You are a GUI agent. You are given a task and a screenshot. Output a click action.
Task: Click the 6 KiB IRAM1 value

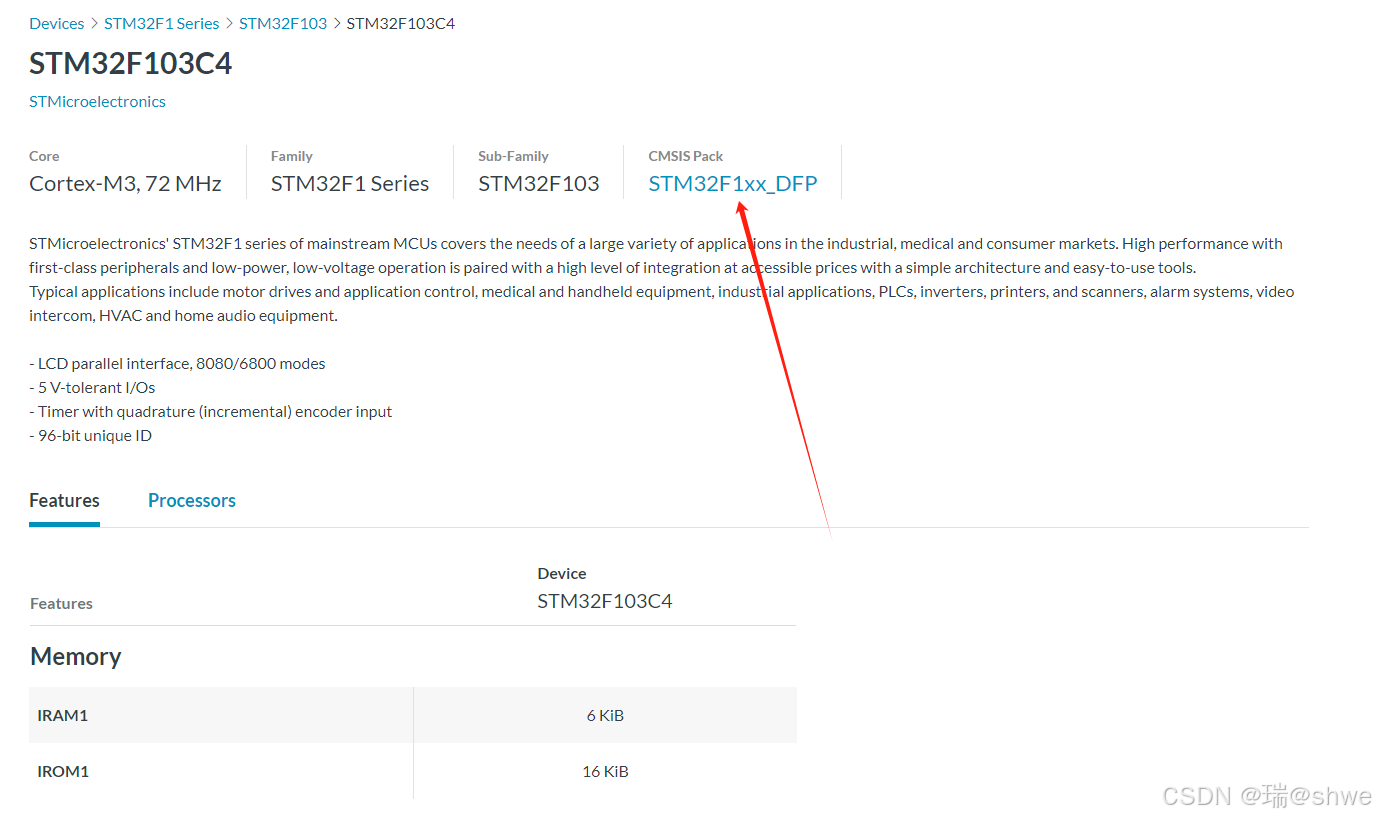tap(605, 715)
